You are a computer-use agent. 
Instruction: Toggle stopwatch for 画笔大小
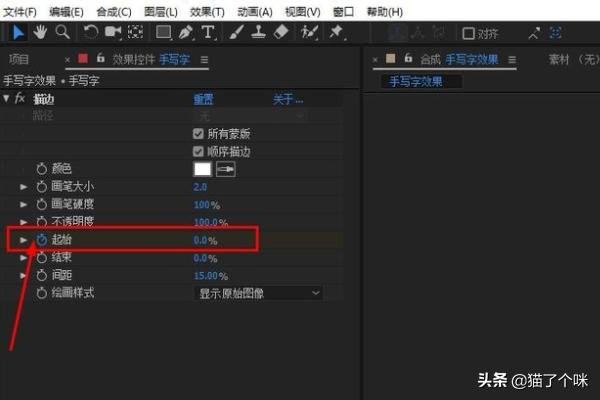42,187
